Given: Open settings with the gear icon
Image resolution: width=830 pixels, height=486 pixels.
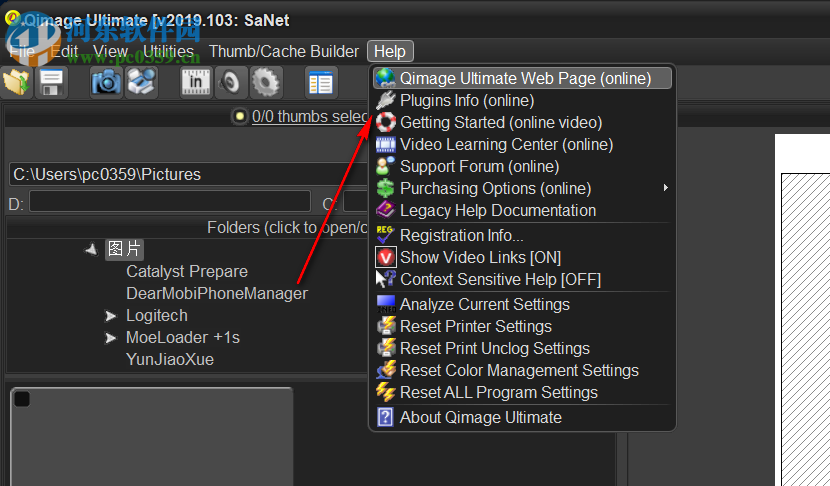Looking at the screenshot, I should pyautogui.click(x=266, y=82).
